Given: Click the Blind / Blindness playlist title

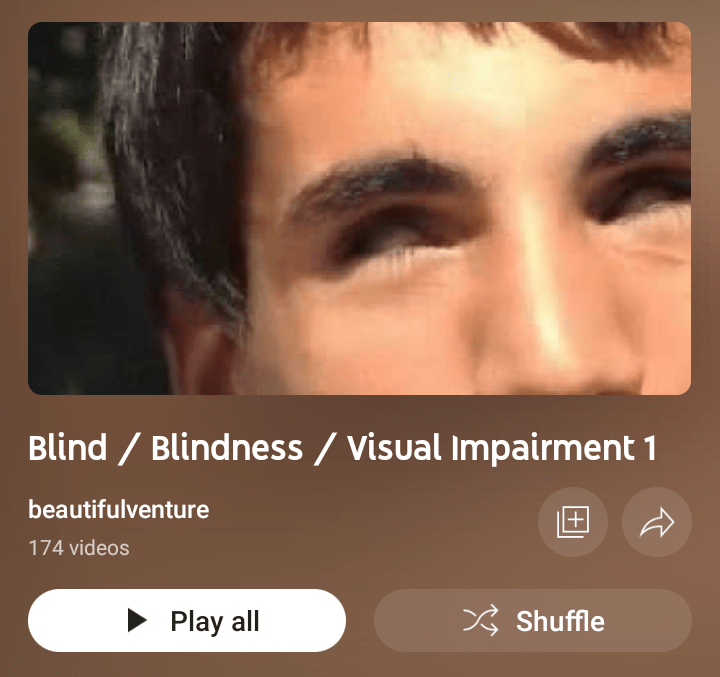Looking at the screenshot, I should 343,448.
